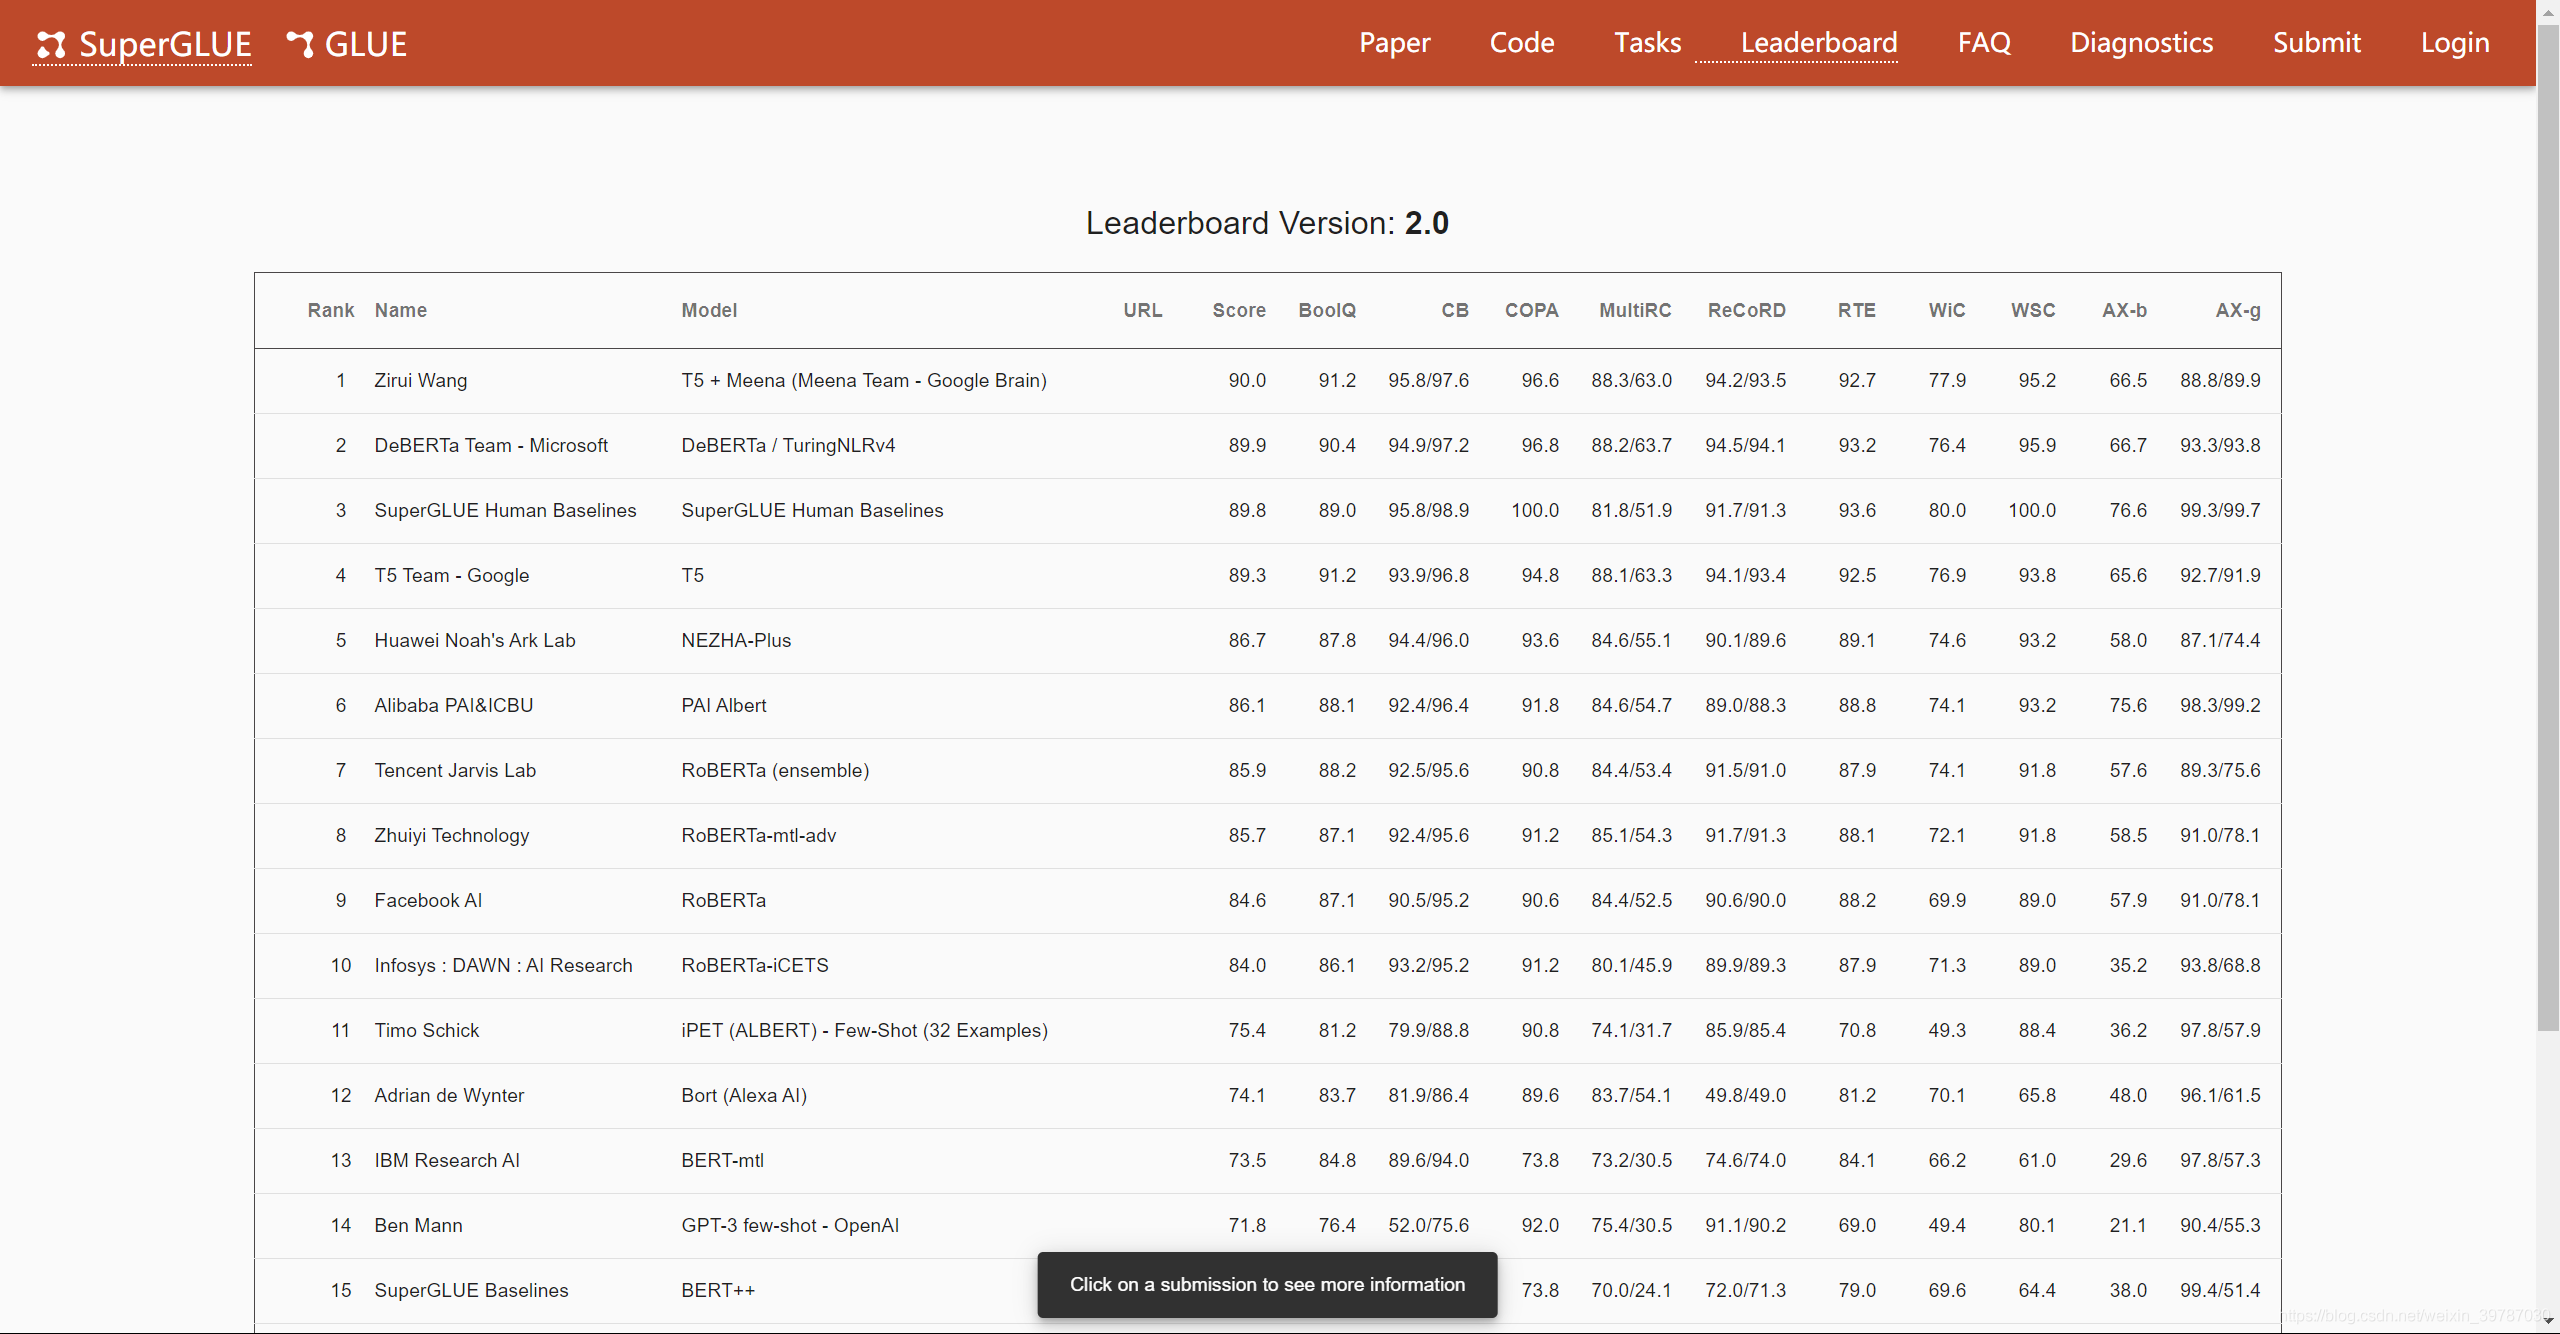Switch to the GLUE benchmark site
The image size is (2560, 1334).
(x=365, y=44)
